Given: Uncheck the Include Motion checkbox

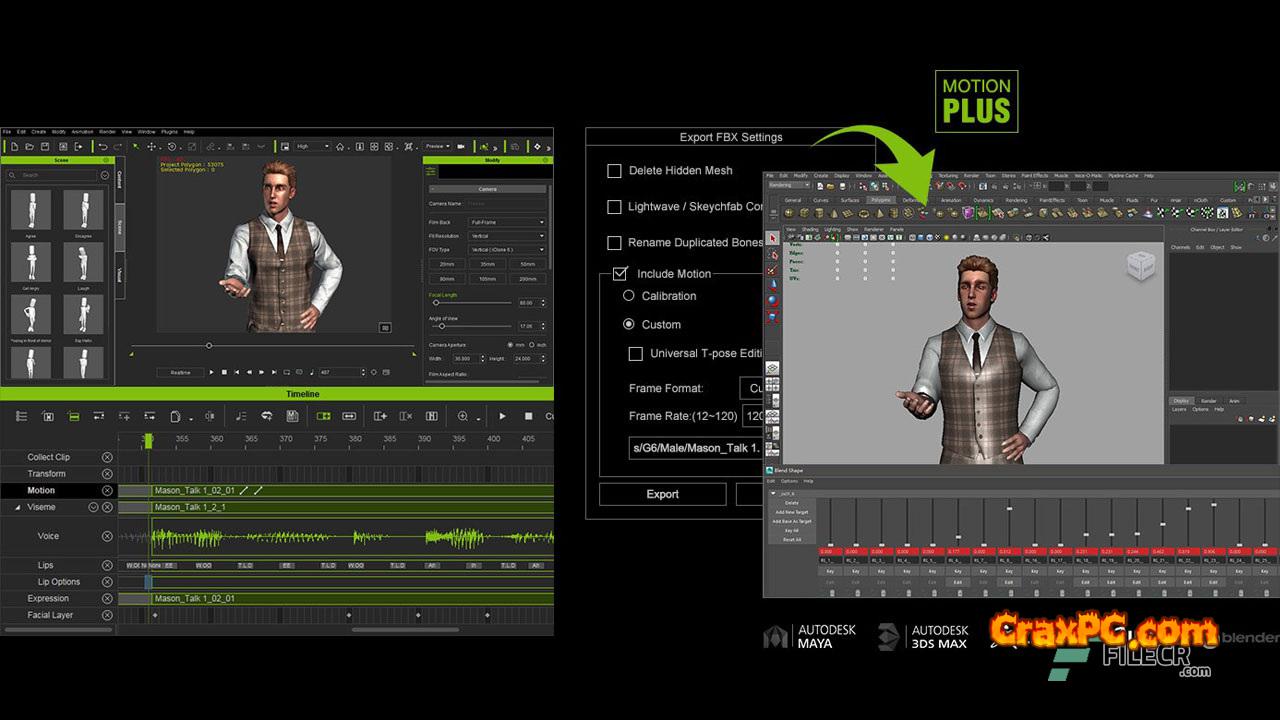Looking at the screenshot, I should click(620, 273).
